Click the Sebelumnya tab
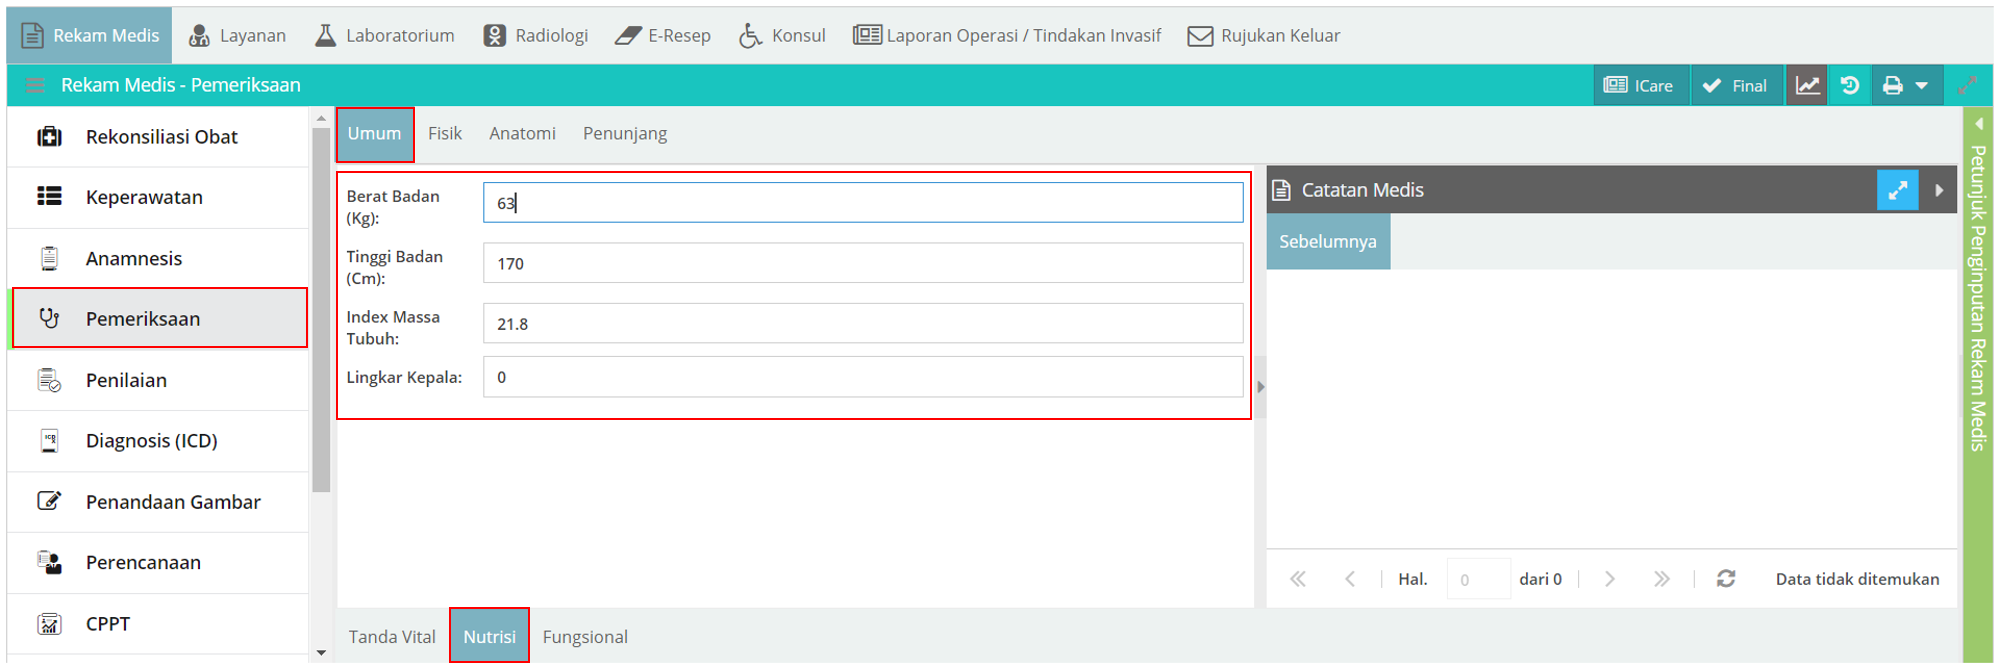Image resolution: width=2000 pixels, height=667 pixels. point(1328,241)
